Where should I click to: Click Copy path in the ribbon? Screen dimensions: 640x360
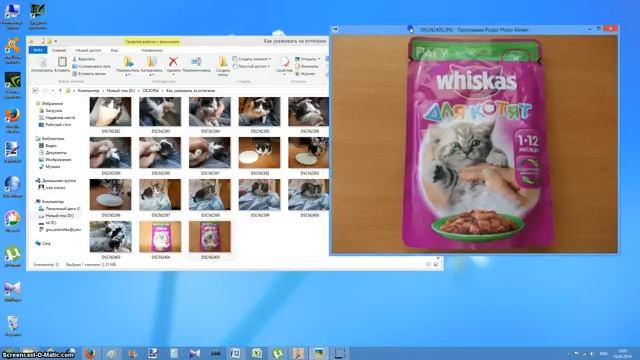coord(91,66)
